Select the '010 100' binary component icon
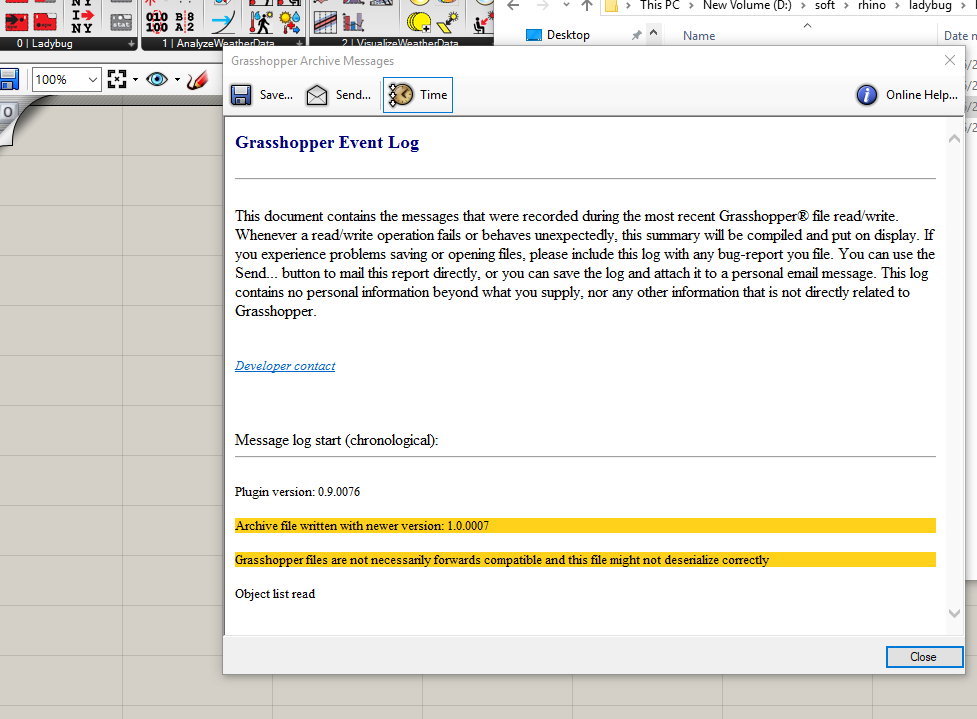 click(x=156, y=22)
